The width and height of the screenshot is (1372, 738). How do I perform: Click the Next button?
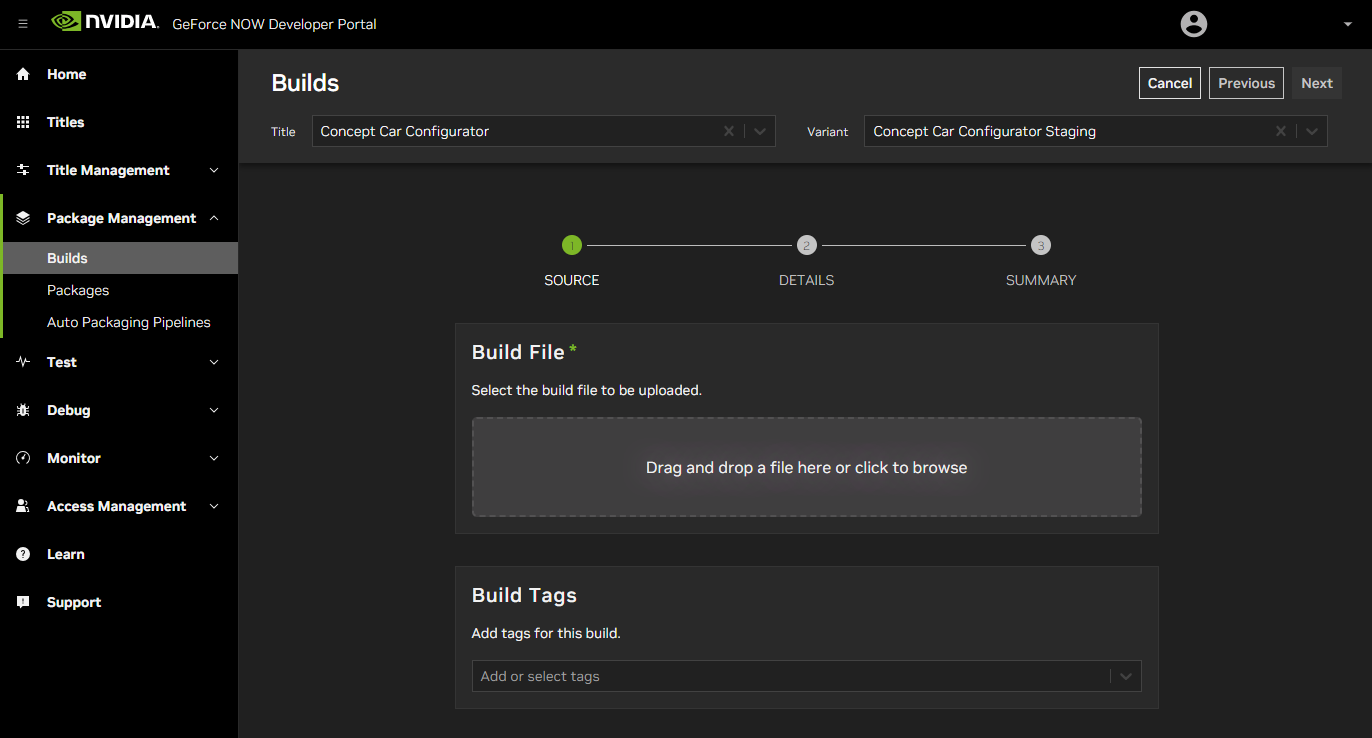pyautogui.click(x=1317, y=83)
